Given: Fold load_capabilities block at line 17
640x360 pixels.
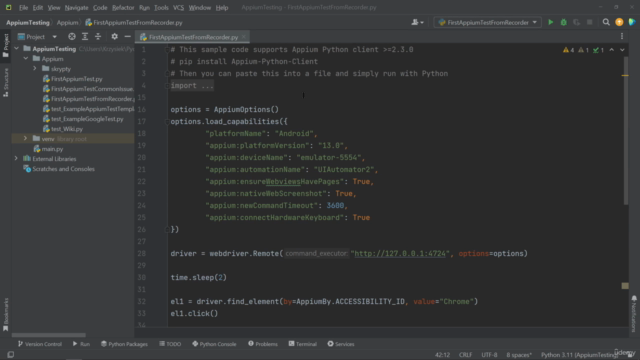Looking at the screenshot, I should [167, 122].
